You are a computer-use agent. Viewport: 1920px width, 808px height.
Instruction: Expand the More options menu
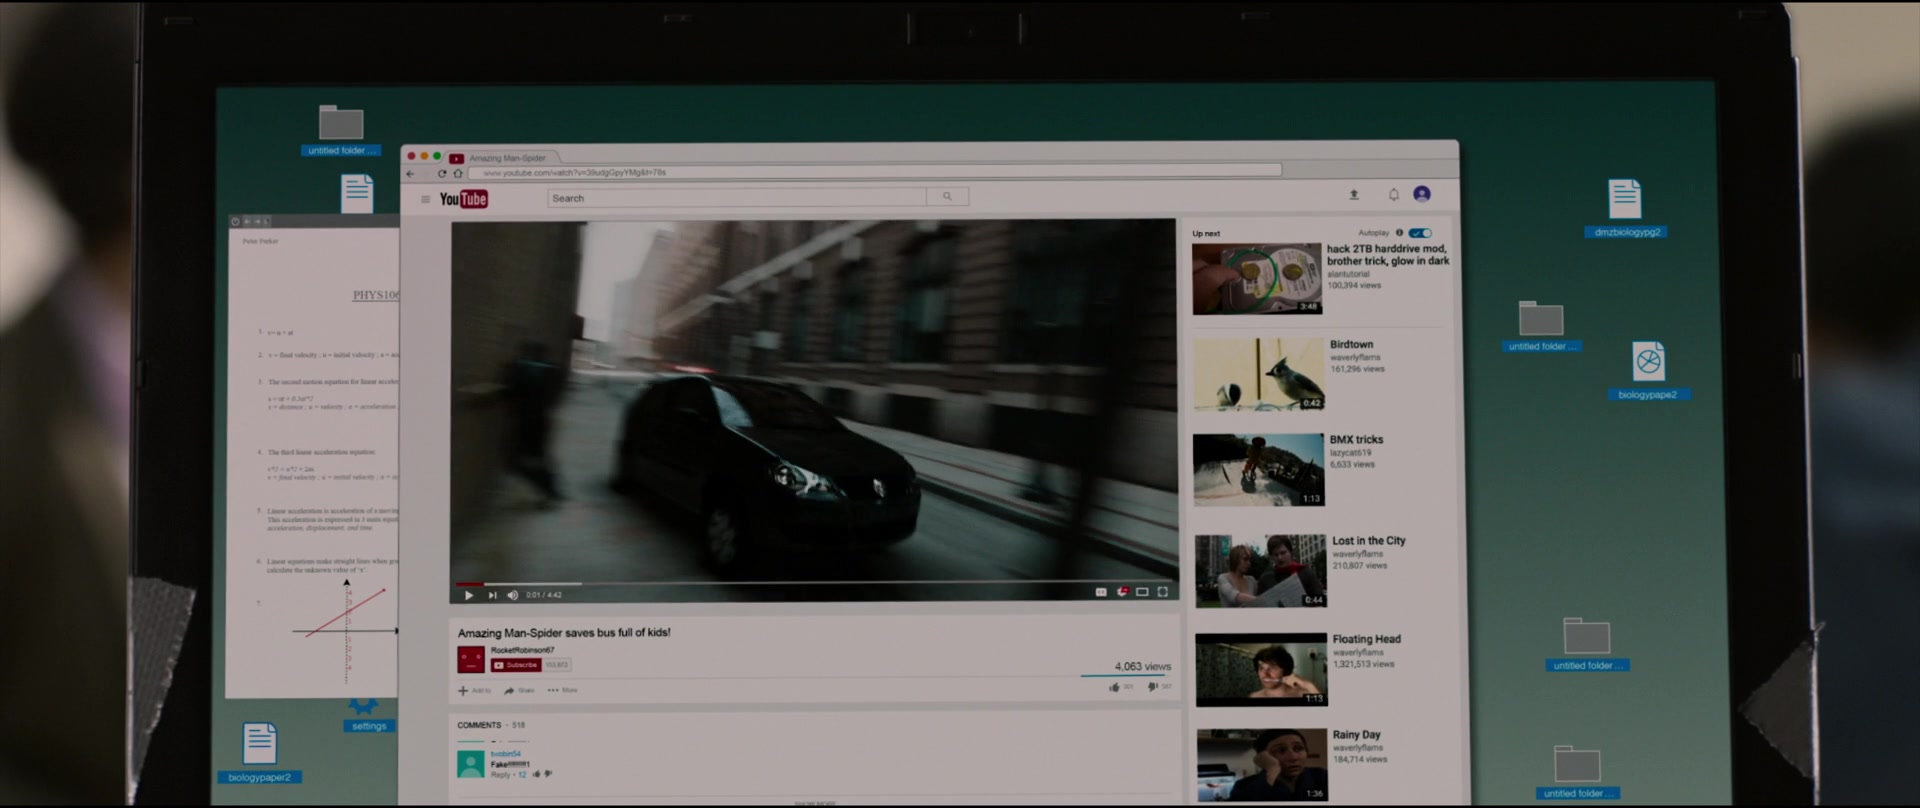click(562, 690)
